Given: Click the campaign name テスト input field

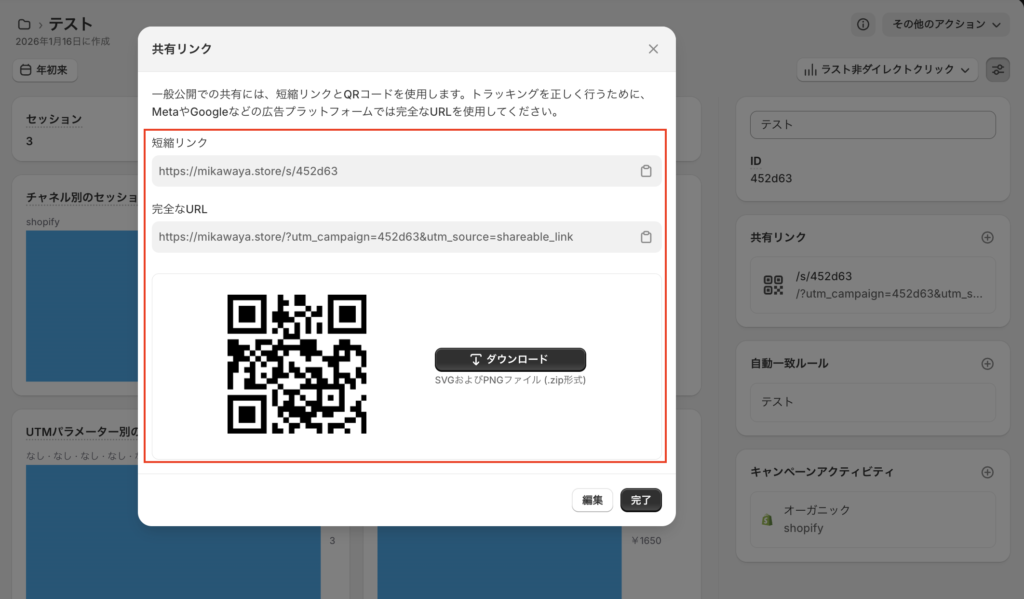Looking at the screenshot, I should pyautogui.click(x=872, y=125).
